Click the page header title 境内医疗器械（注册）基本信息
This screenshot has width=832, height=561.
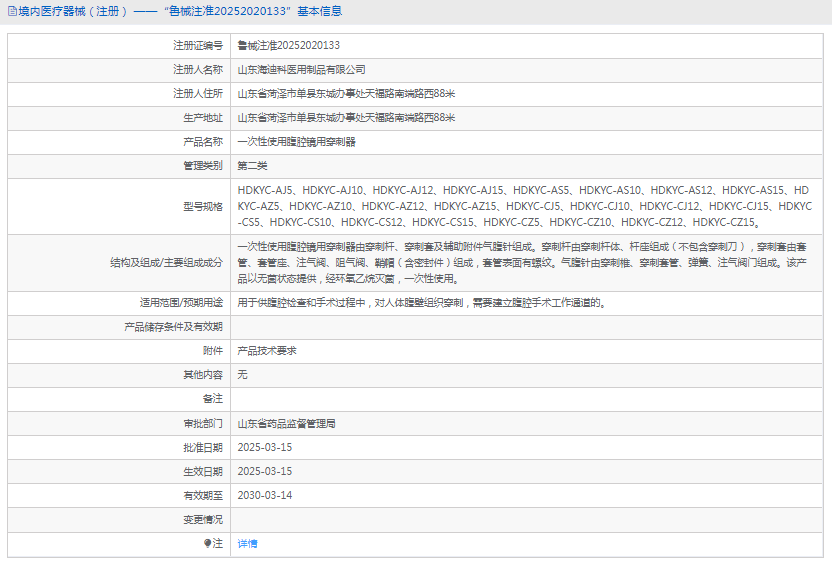coord(180,12)
